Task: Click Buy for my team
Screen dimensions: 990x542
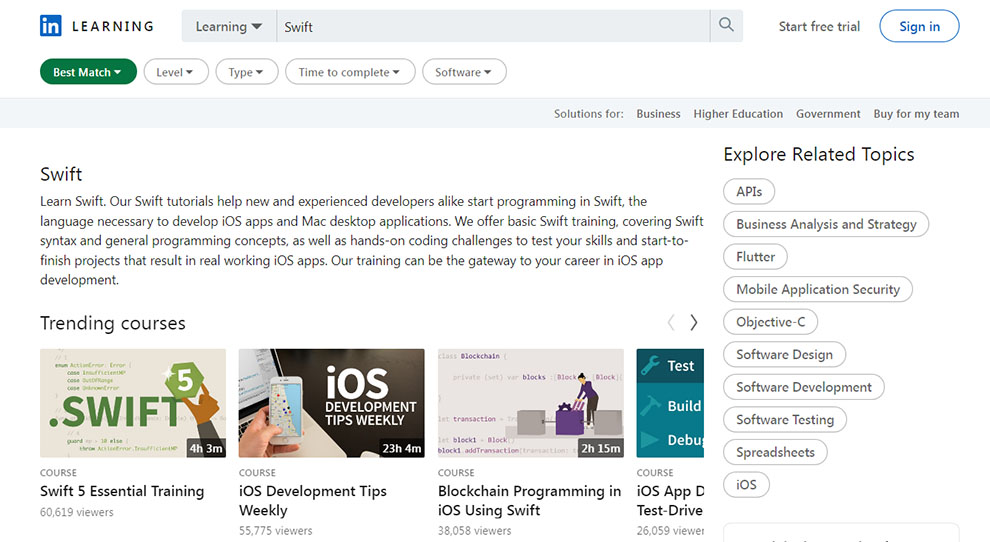Action: pos(916,114)
